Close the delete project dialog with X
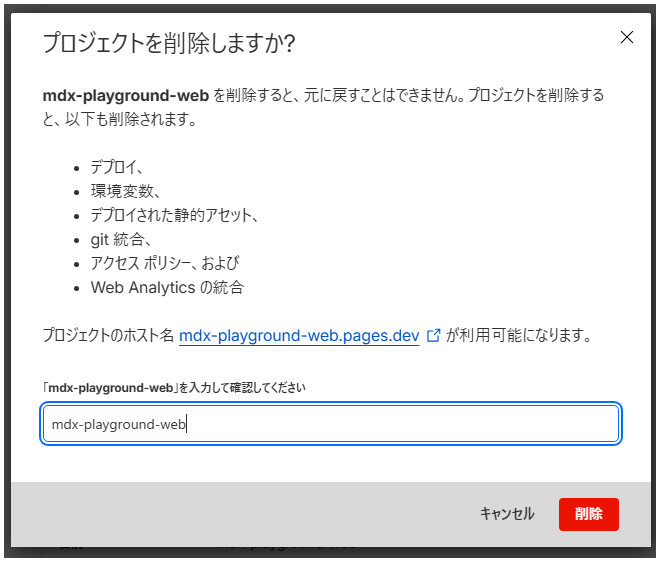 point(627,37)
